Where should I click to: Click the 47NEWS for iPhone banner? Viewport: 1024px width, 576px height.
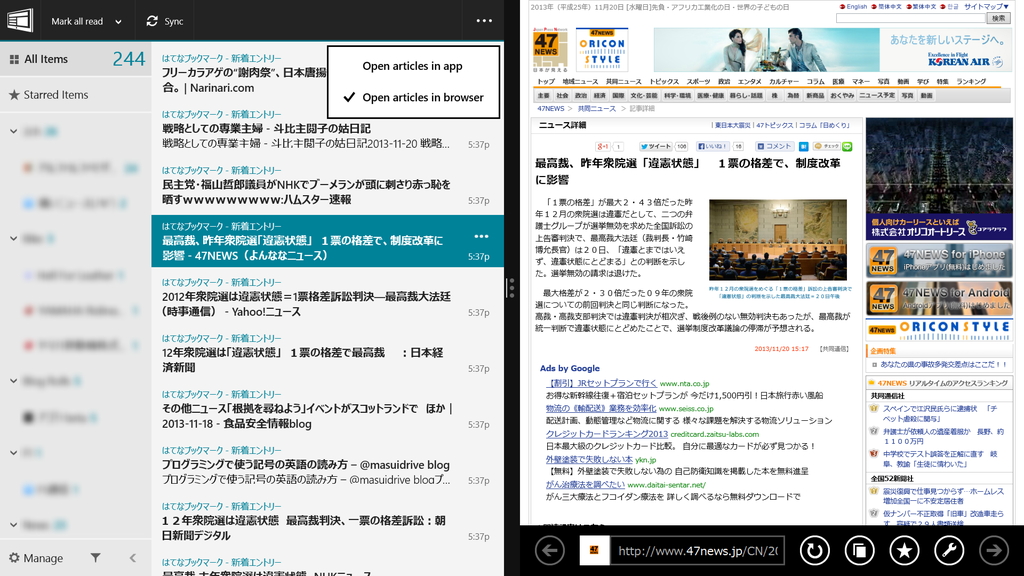[939, 260]
